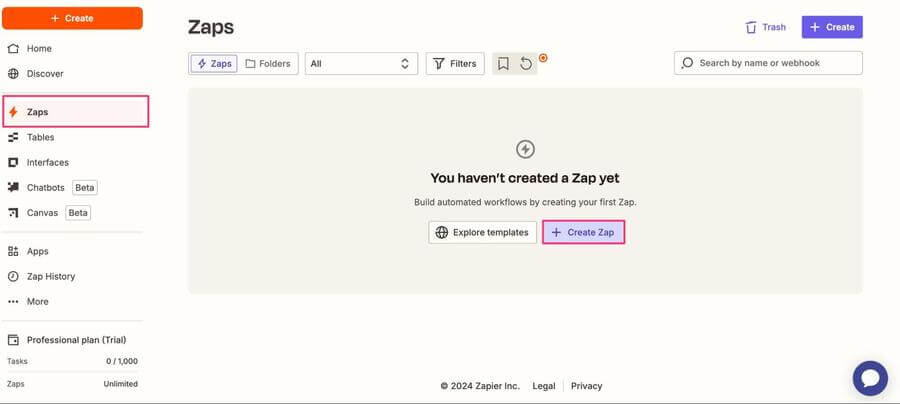Image resolution: width=900 pixels, height=404 pixels.
Task: Click the Chatbots icon in sidebar
Action: 13,188
